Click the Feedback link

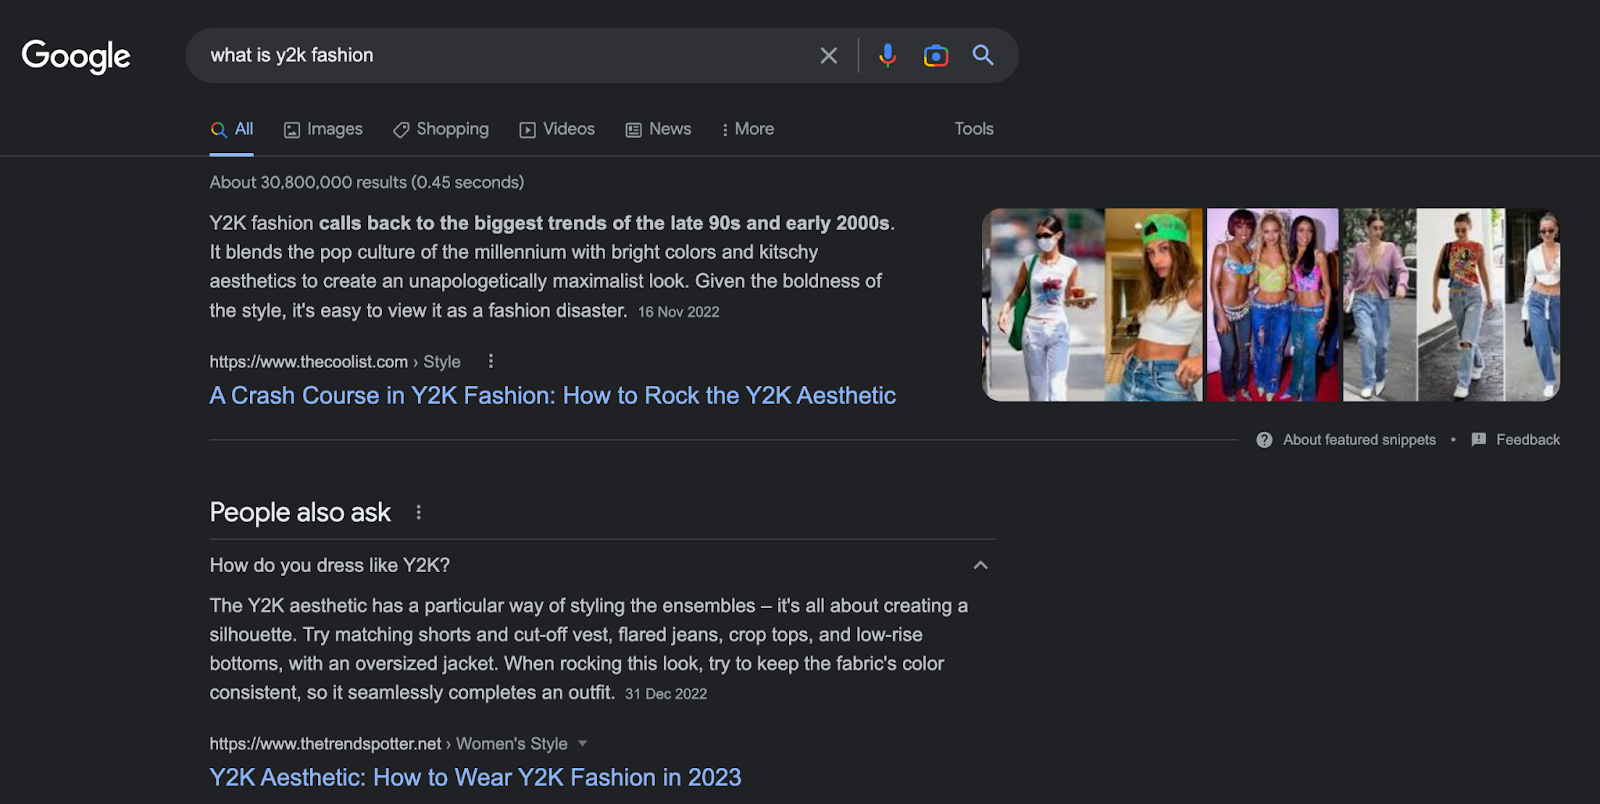pos(1527,440)
